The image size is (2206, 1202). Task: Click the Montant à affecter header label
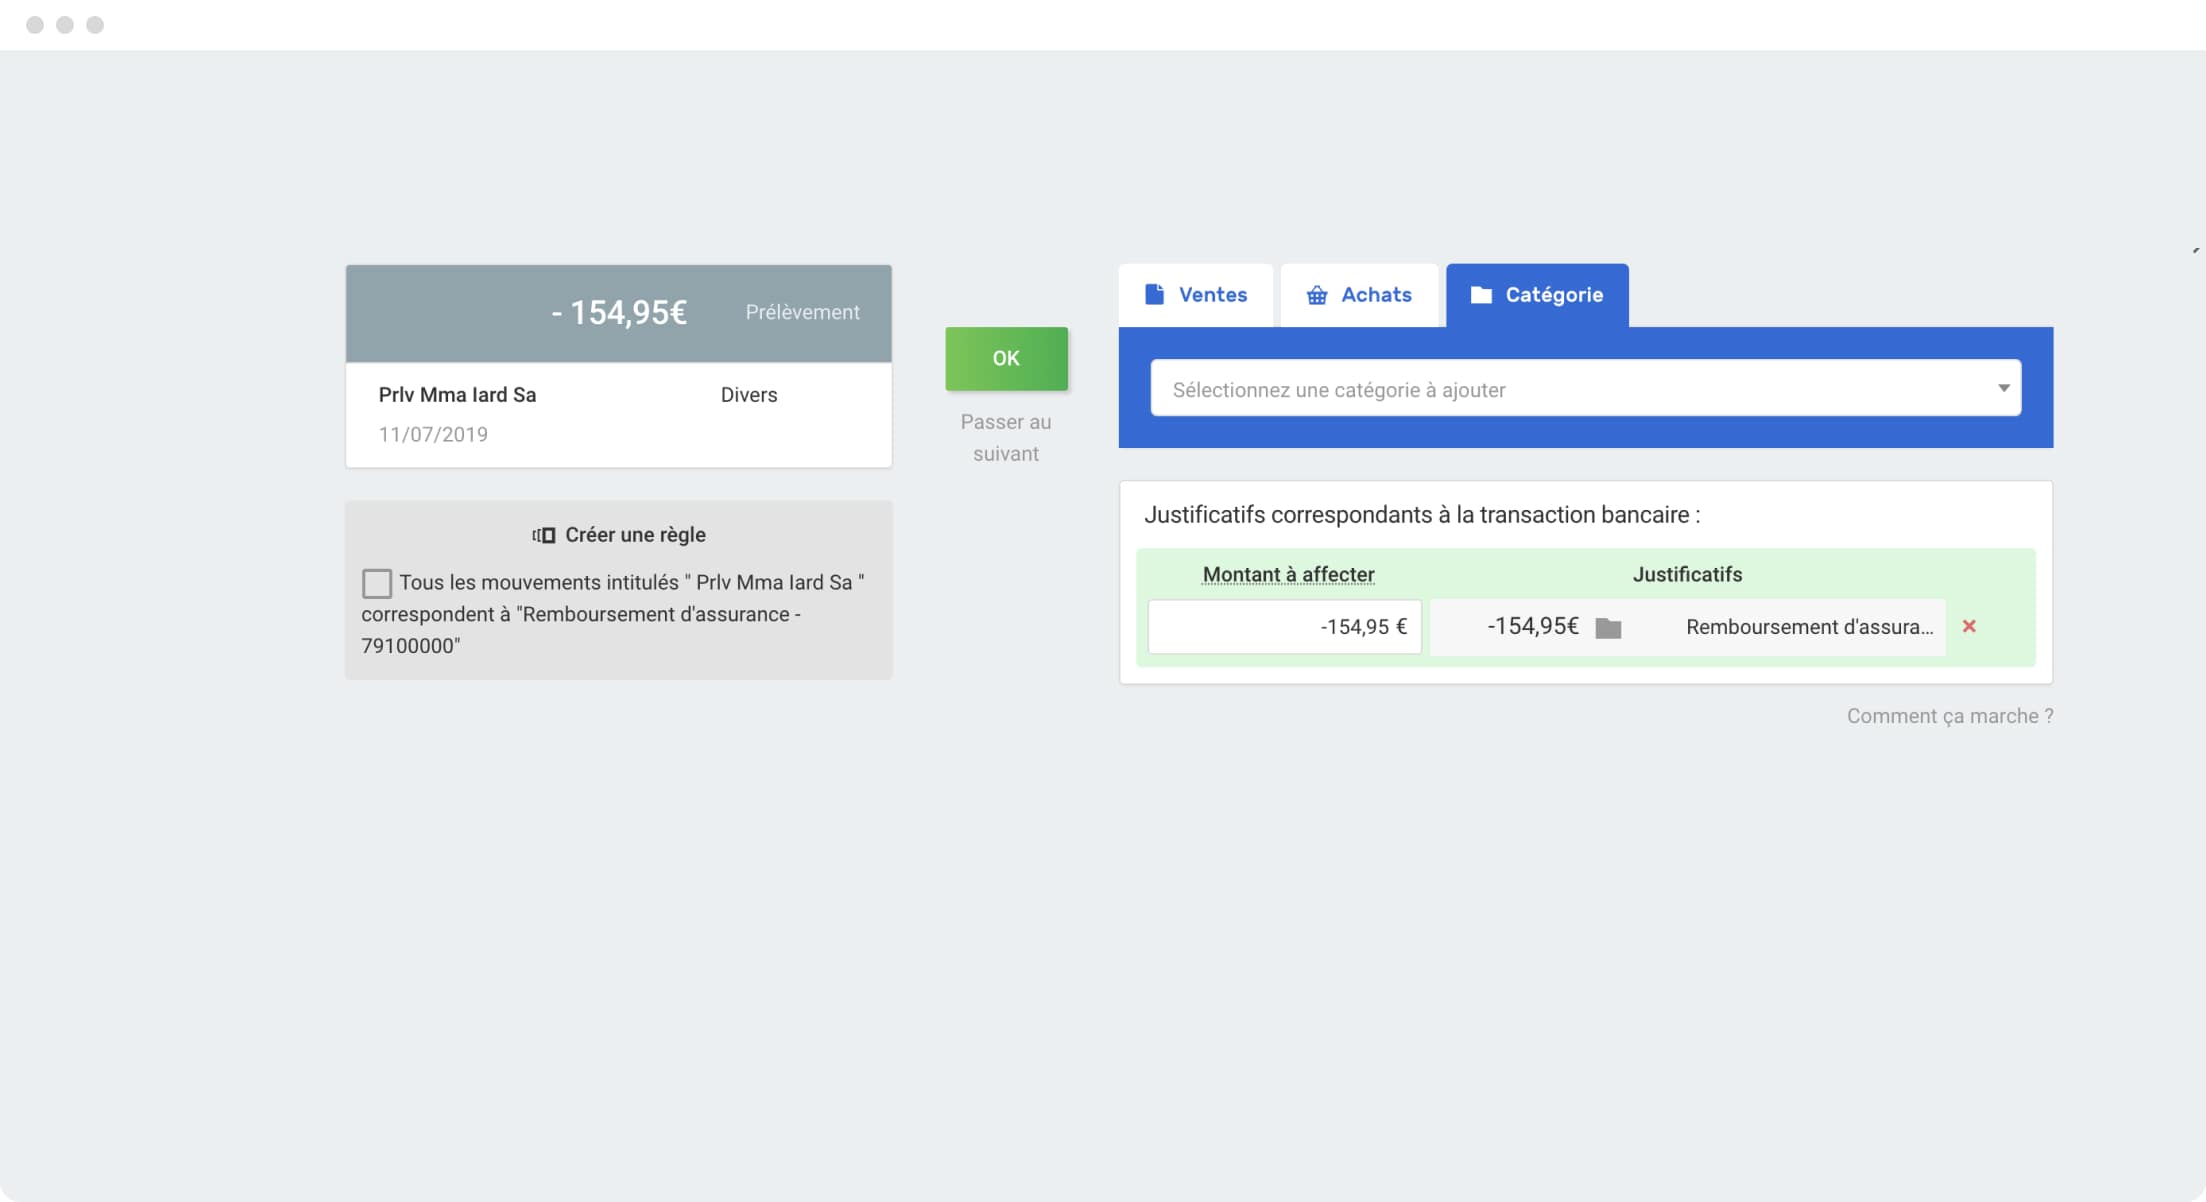(x=1288, y=575)
